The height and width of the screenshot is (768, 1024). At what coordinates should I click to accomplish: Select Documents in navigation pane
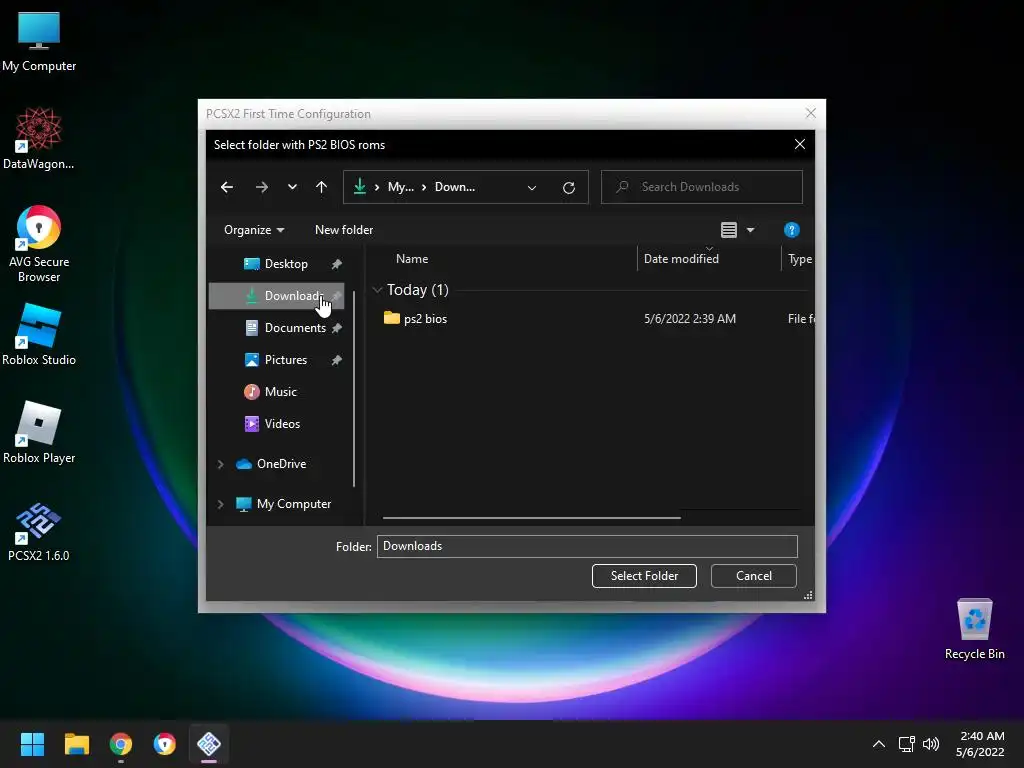[x=295, y=328]
